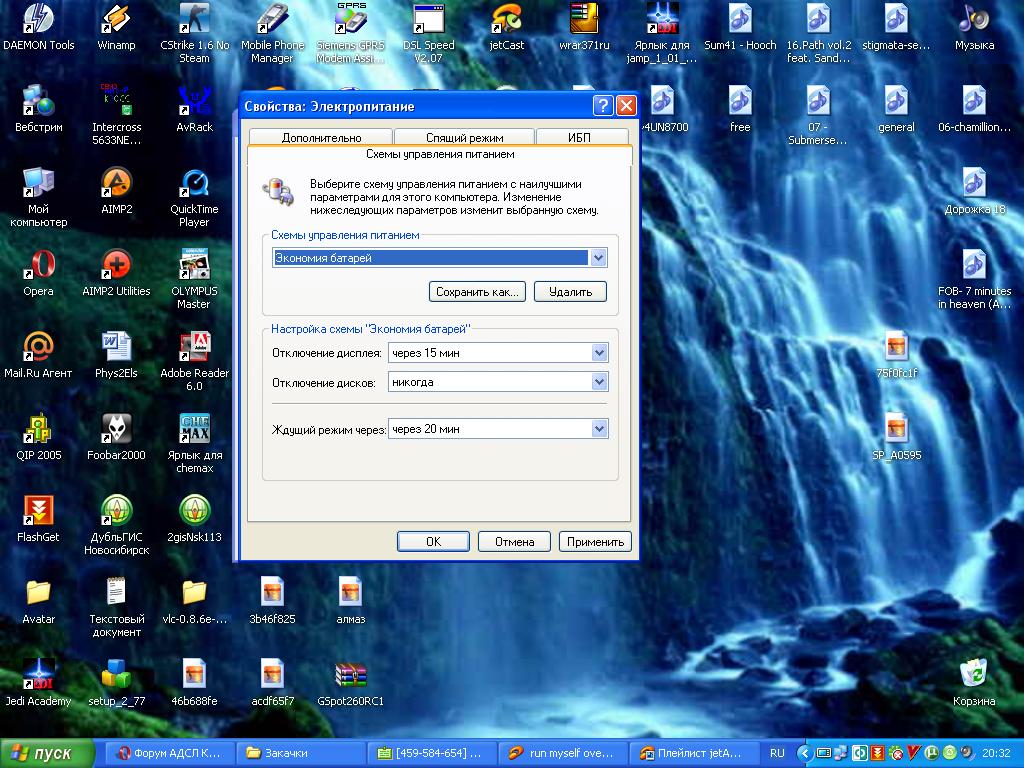Launch QuickTime Player desktop shortcut
Screen dimensions: 1024x768
coord(194,184)
